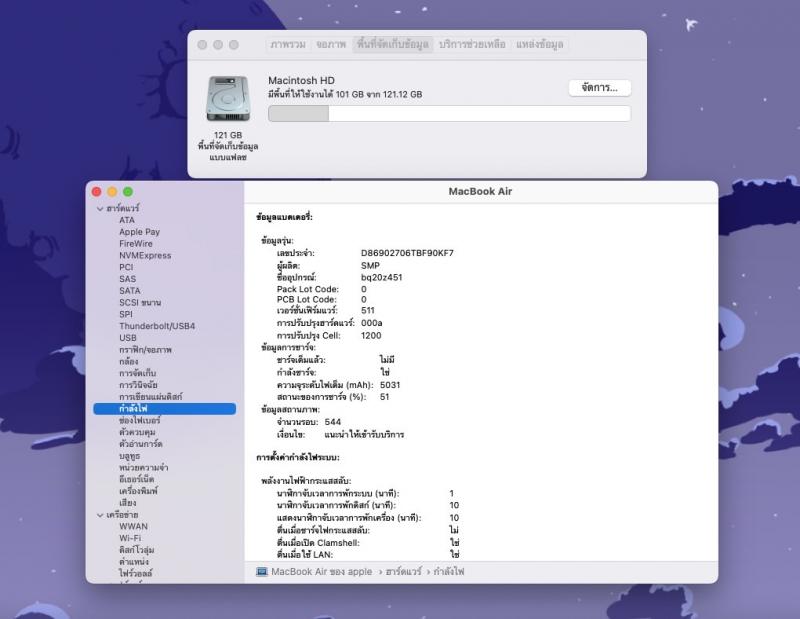Click the hardware revision value 000a
This screenshot has width=800, height=619.
371,323
